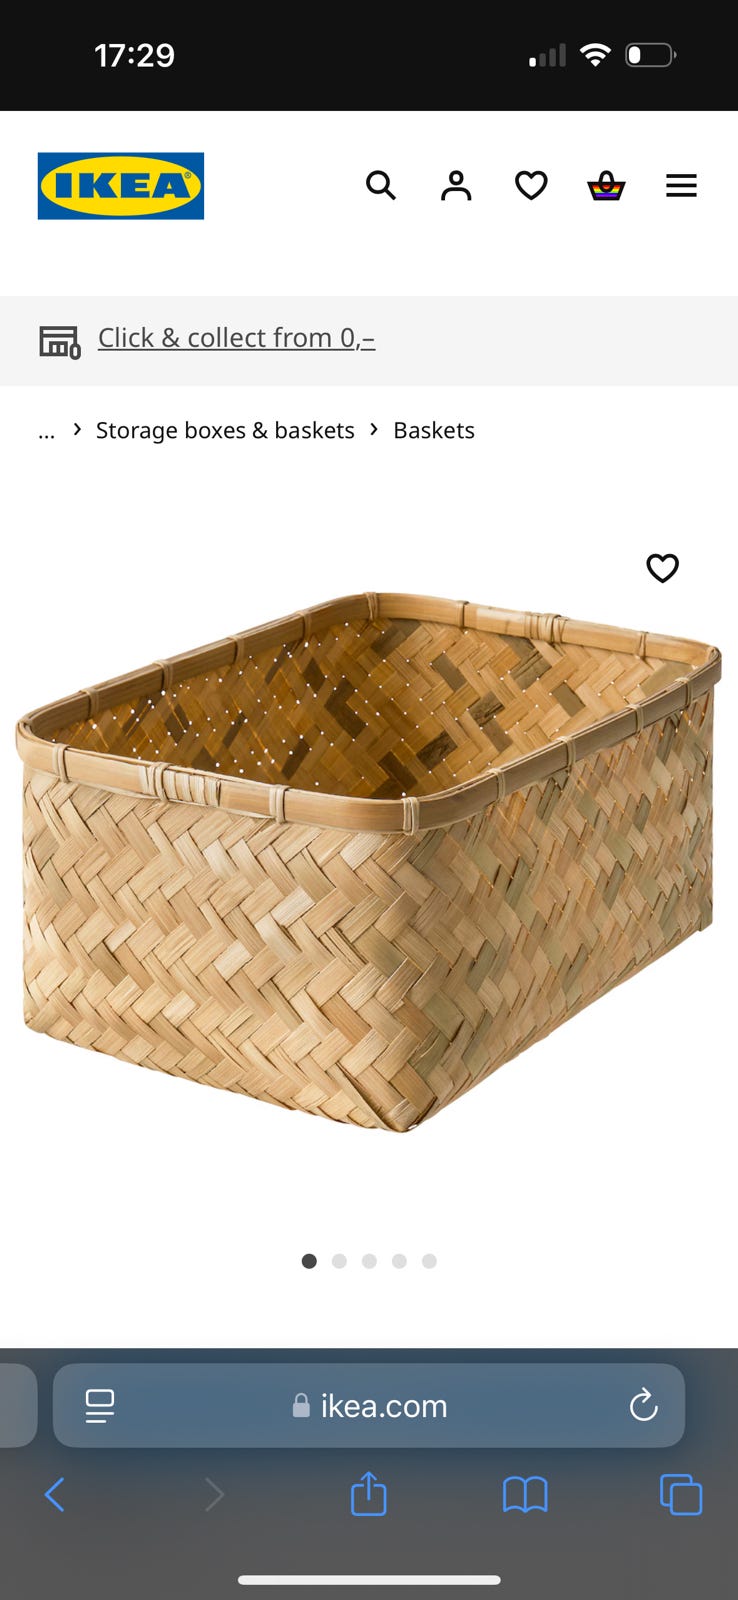Open the hamburger menu
The image size is (738, 1600).
681,185
